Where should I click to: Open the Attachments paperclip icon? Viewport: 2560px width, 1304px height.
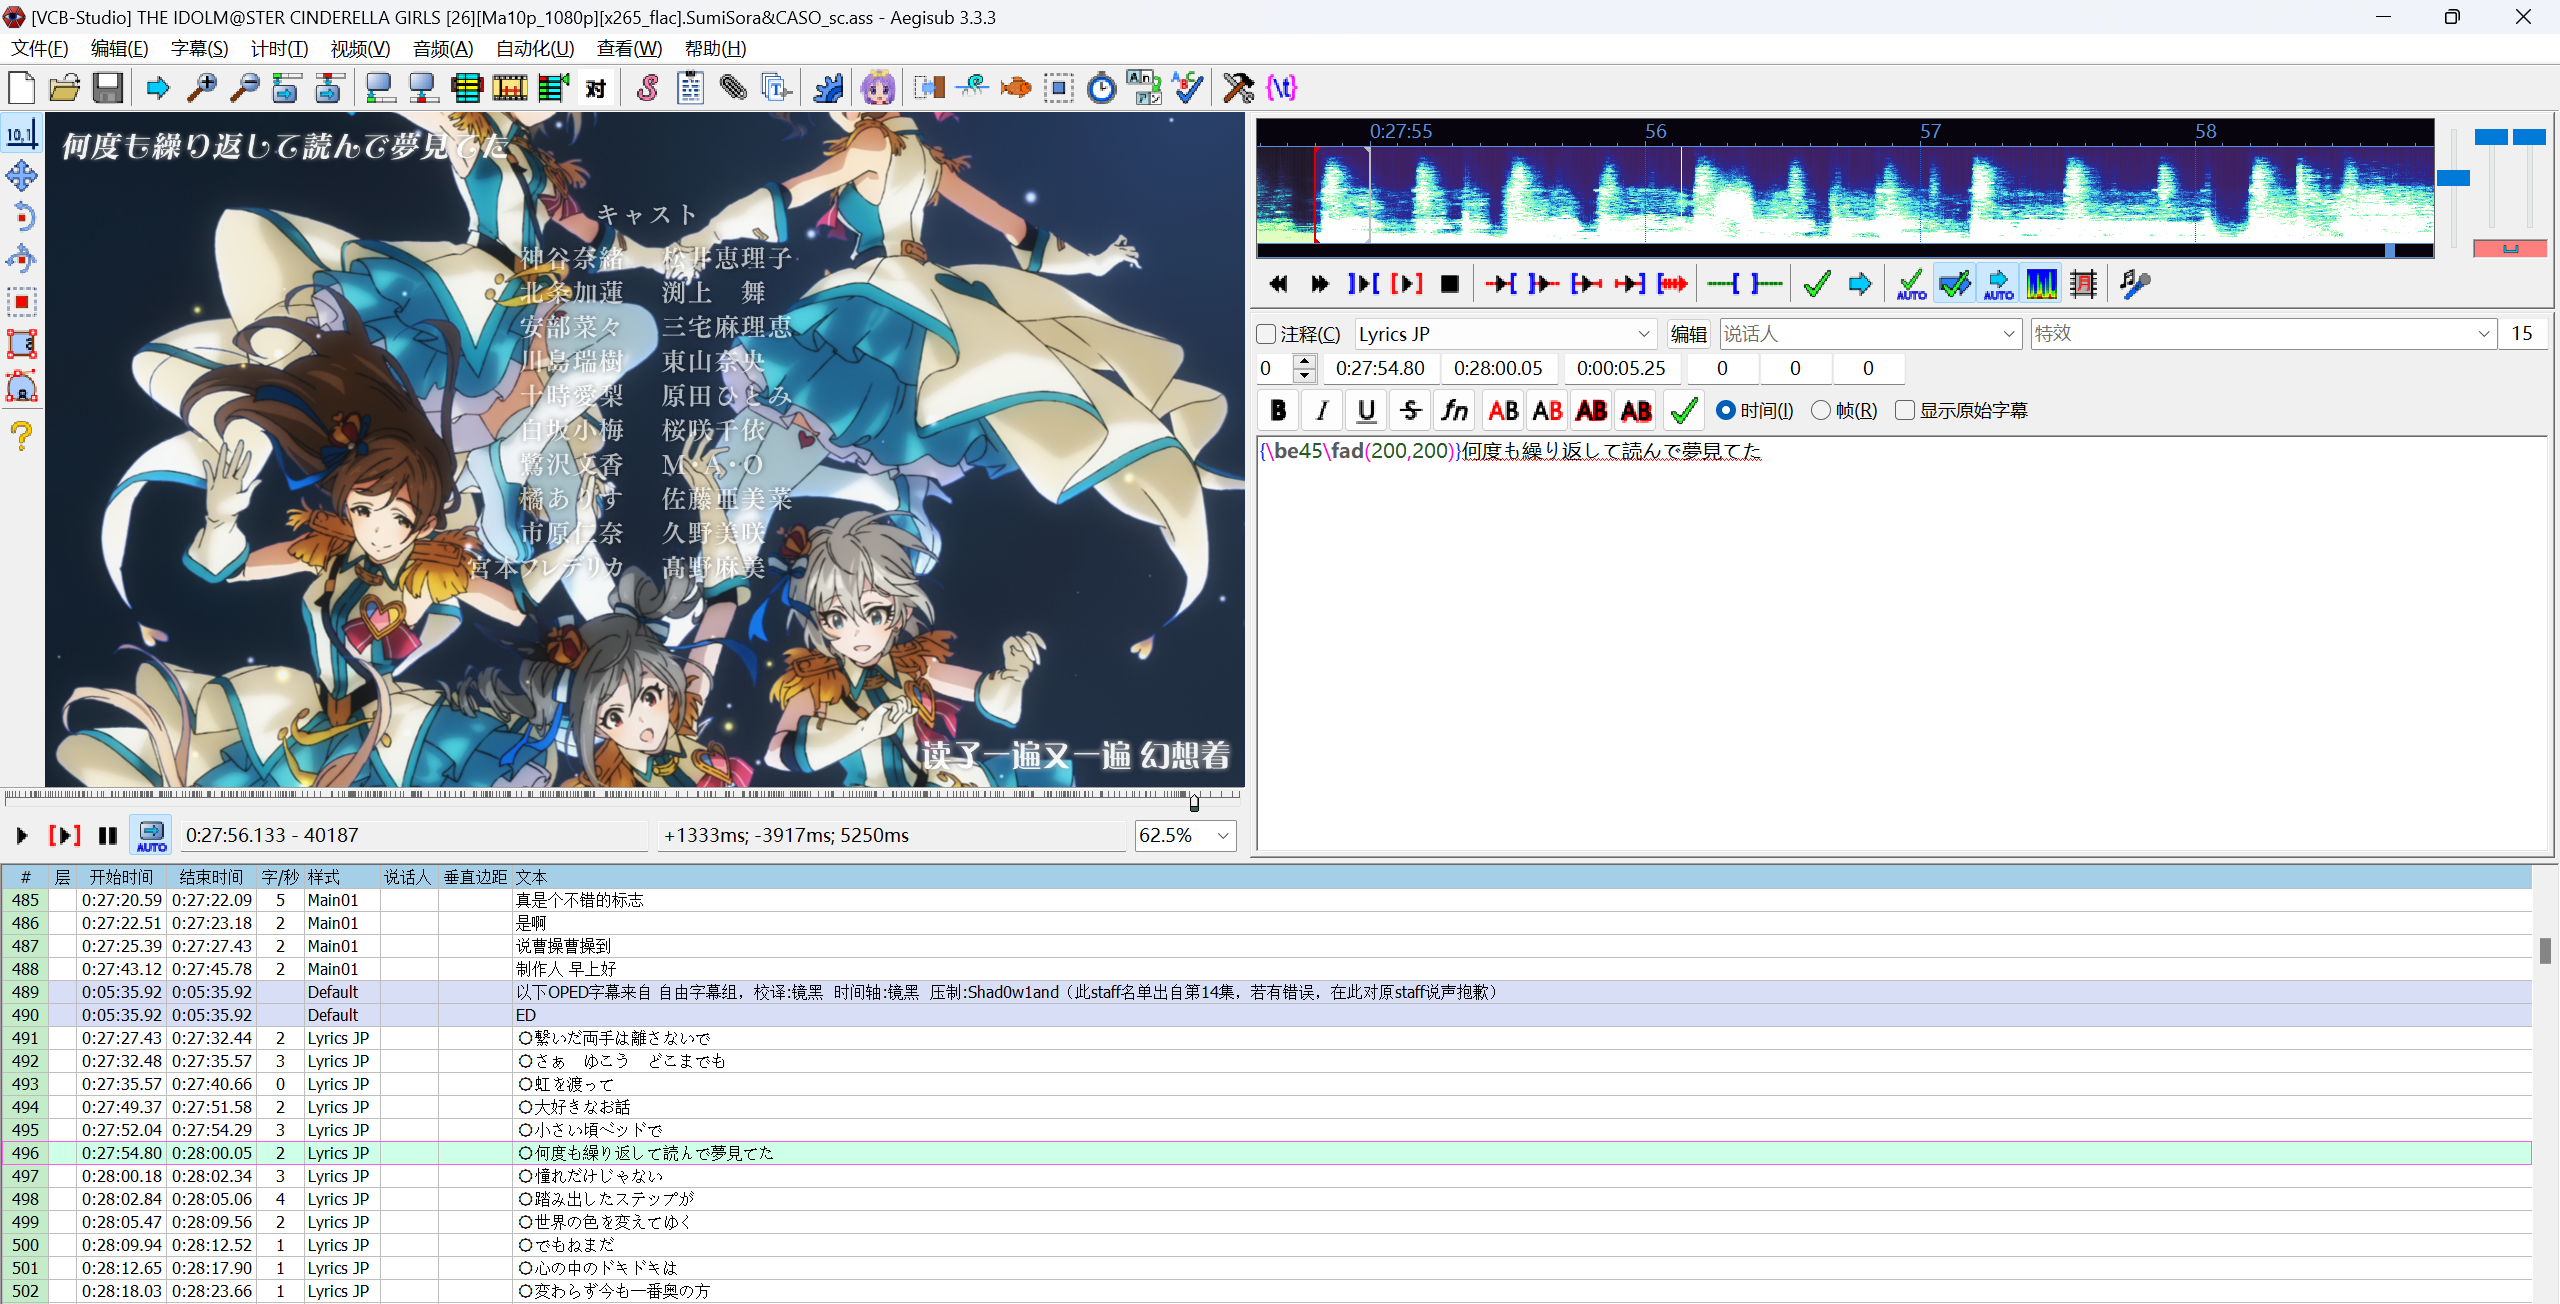[x=733, y=88]
